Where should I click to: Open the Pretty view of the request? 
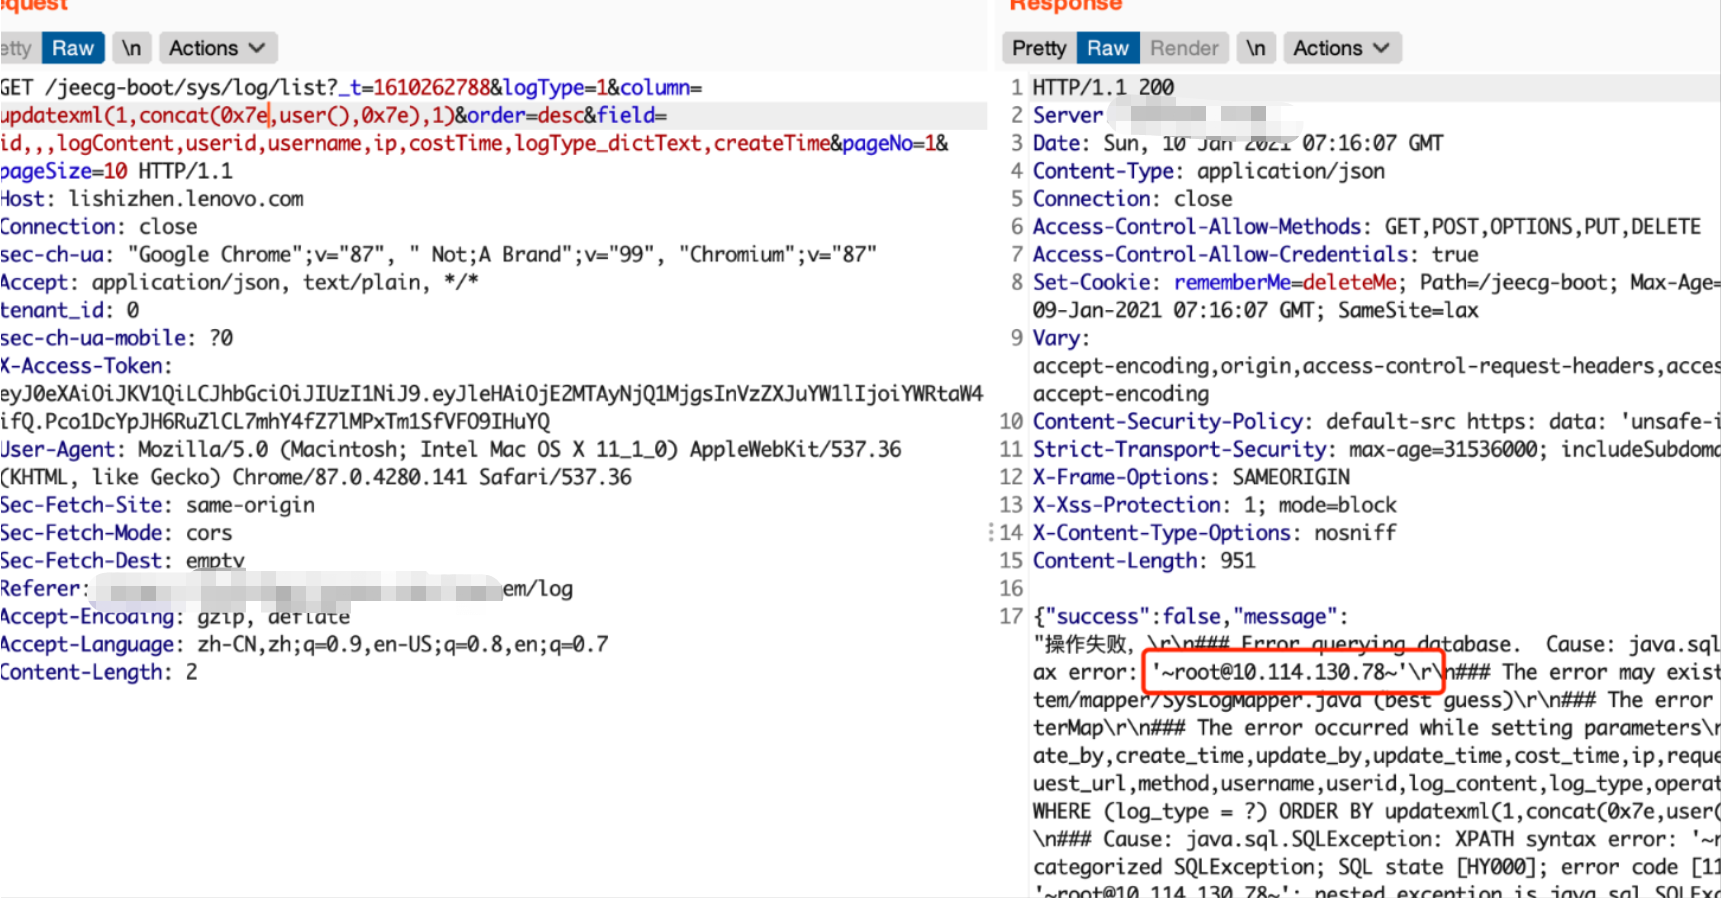point(14,47)
